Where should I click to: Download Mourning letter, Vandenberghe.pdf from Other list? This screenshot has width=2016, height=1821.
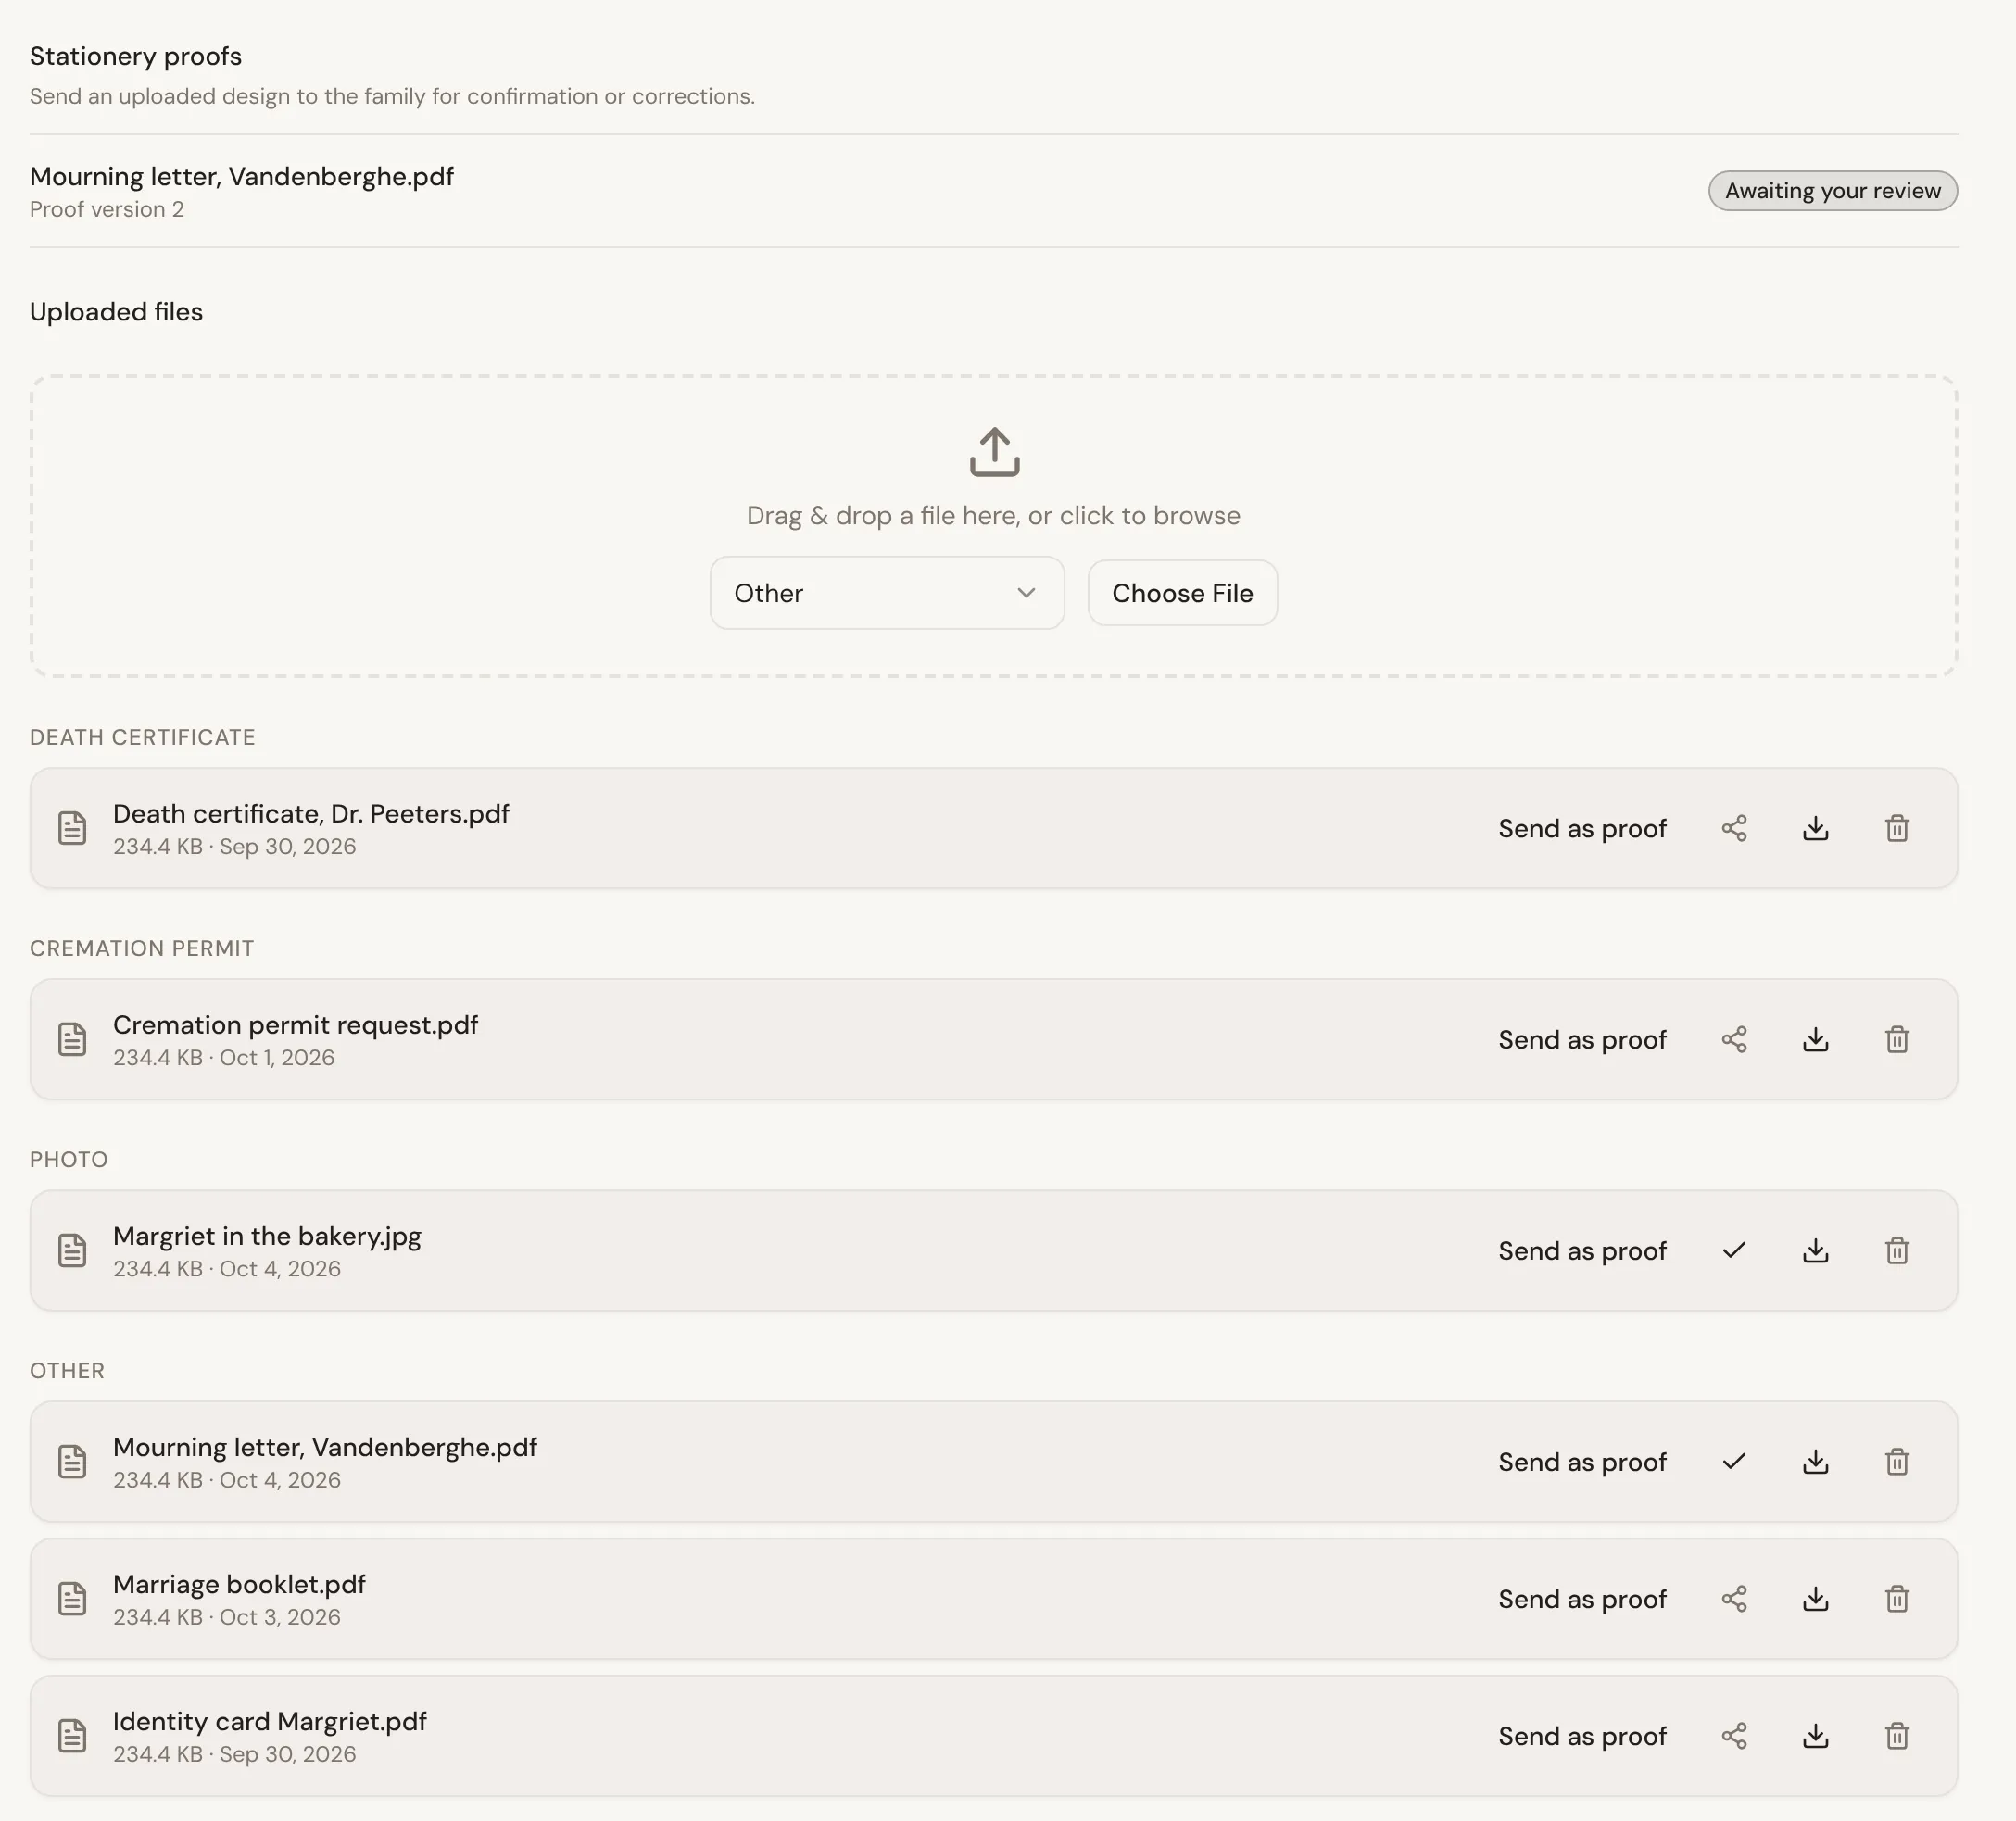[1815, 1461]
